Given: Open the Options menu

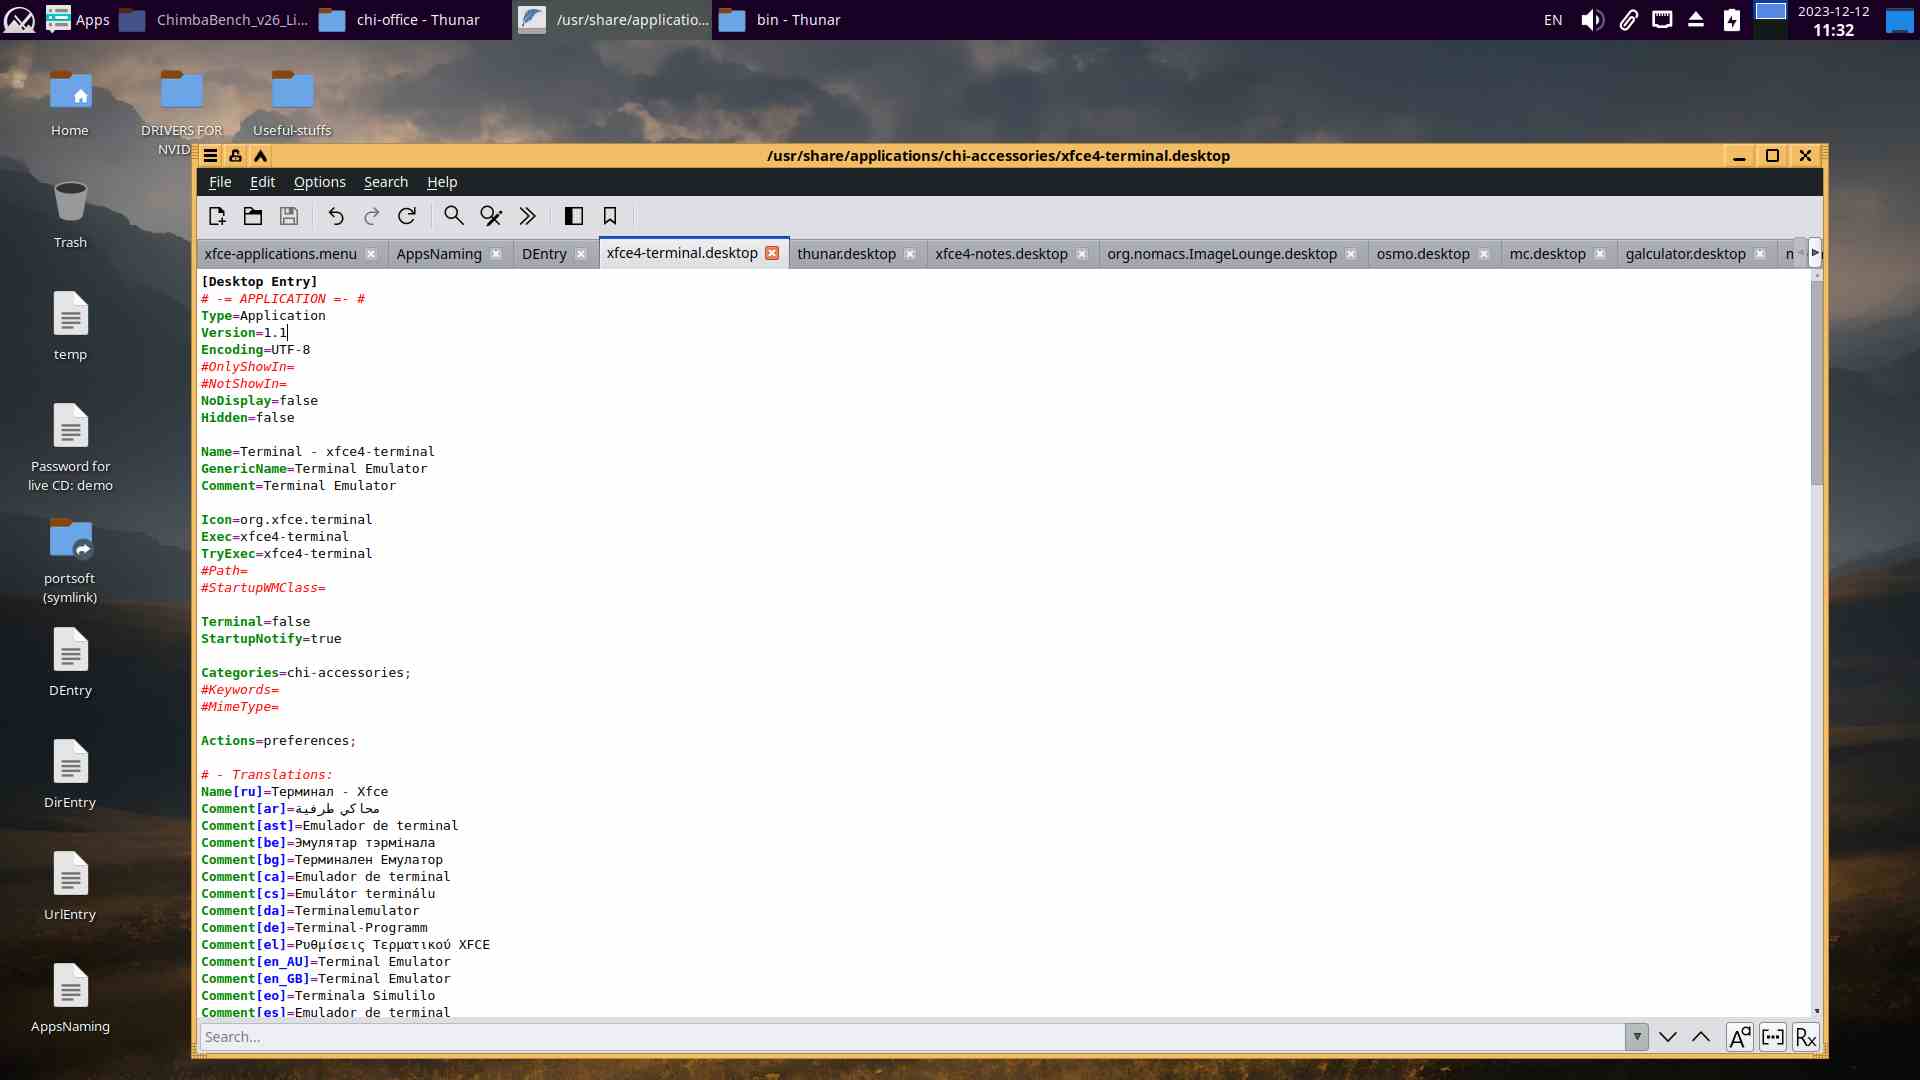Looking at the screenshot, I should point(319,182).
